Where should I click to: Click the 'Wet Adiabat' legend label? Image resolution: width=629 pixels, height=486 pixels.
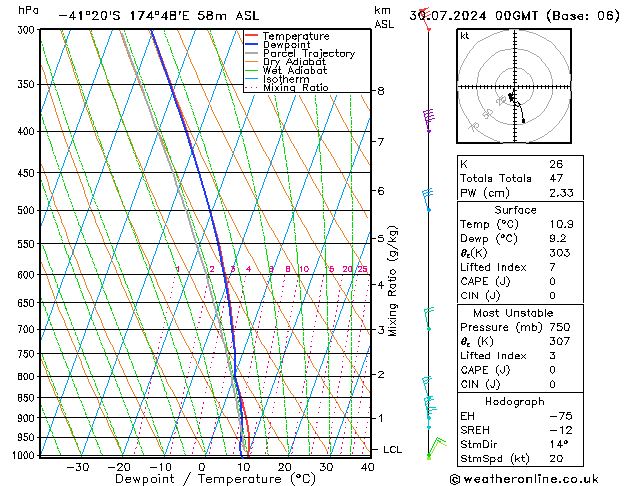tap(295, 70)
